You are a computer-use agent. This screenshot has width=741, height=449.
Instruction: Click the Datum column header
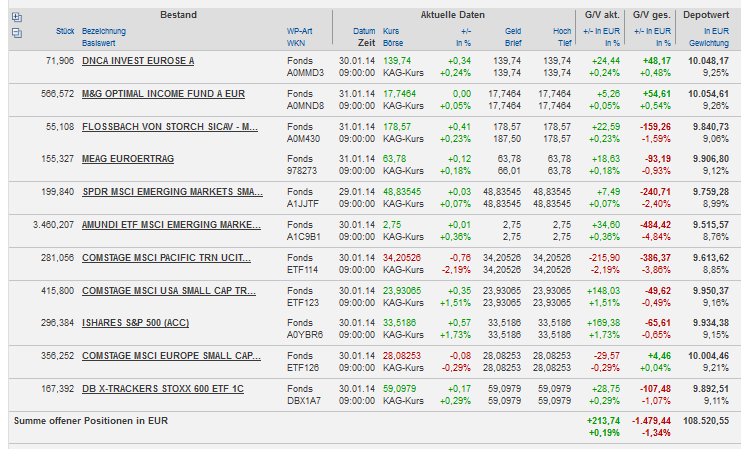(x=364, y=32)
